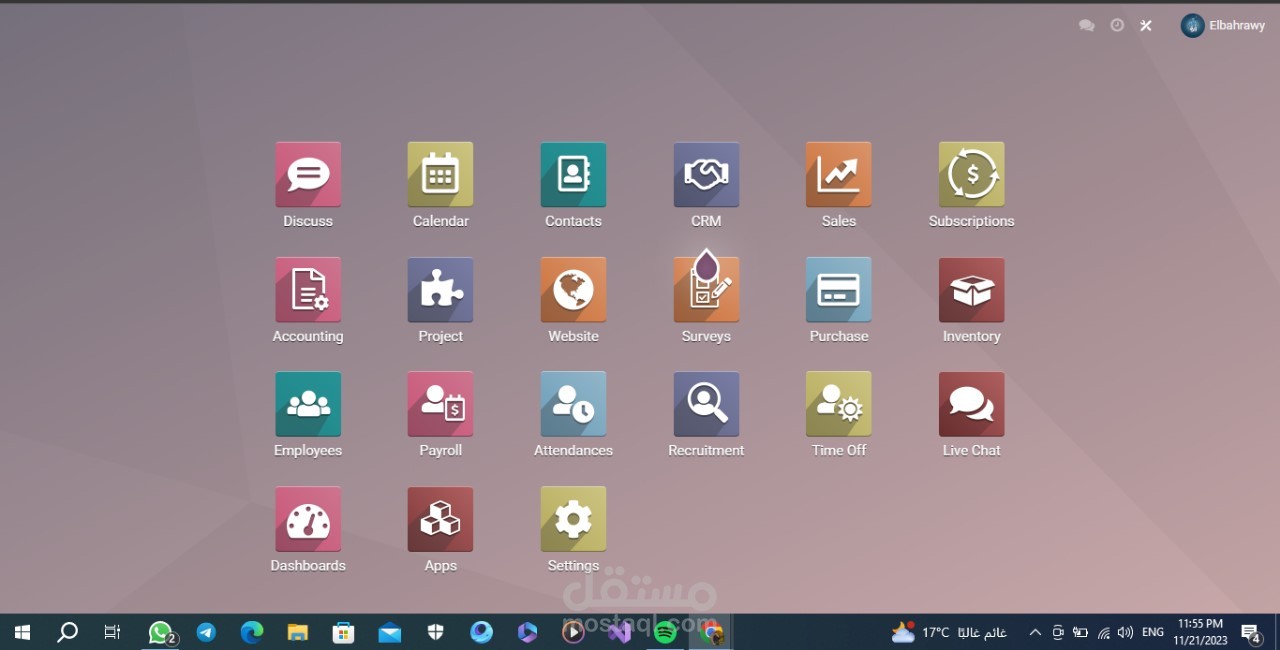The image size is (1280, 650).
Task: Open Windows taskbar search
Action: click(x=67, y=632)
